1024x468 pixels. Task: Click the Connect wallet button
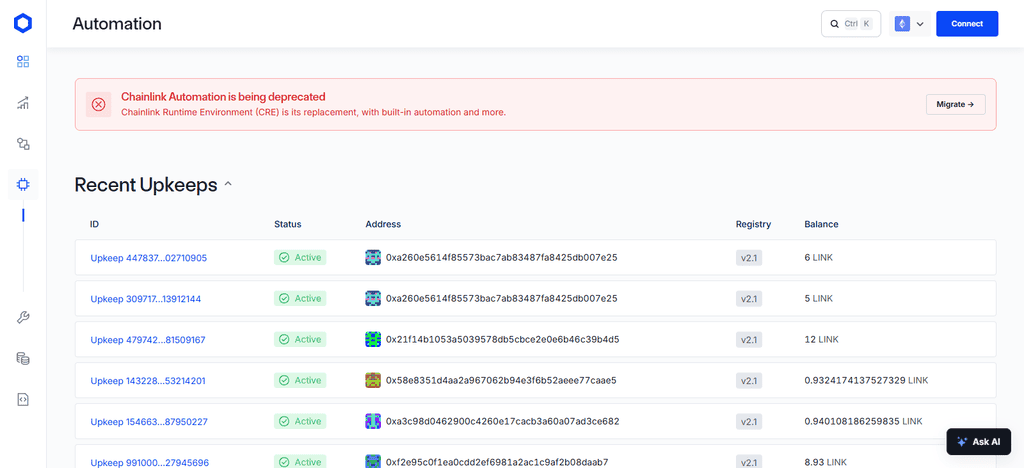point(967,23)
